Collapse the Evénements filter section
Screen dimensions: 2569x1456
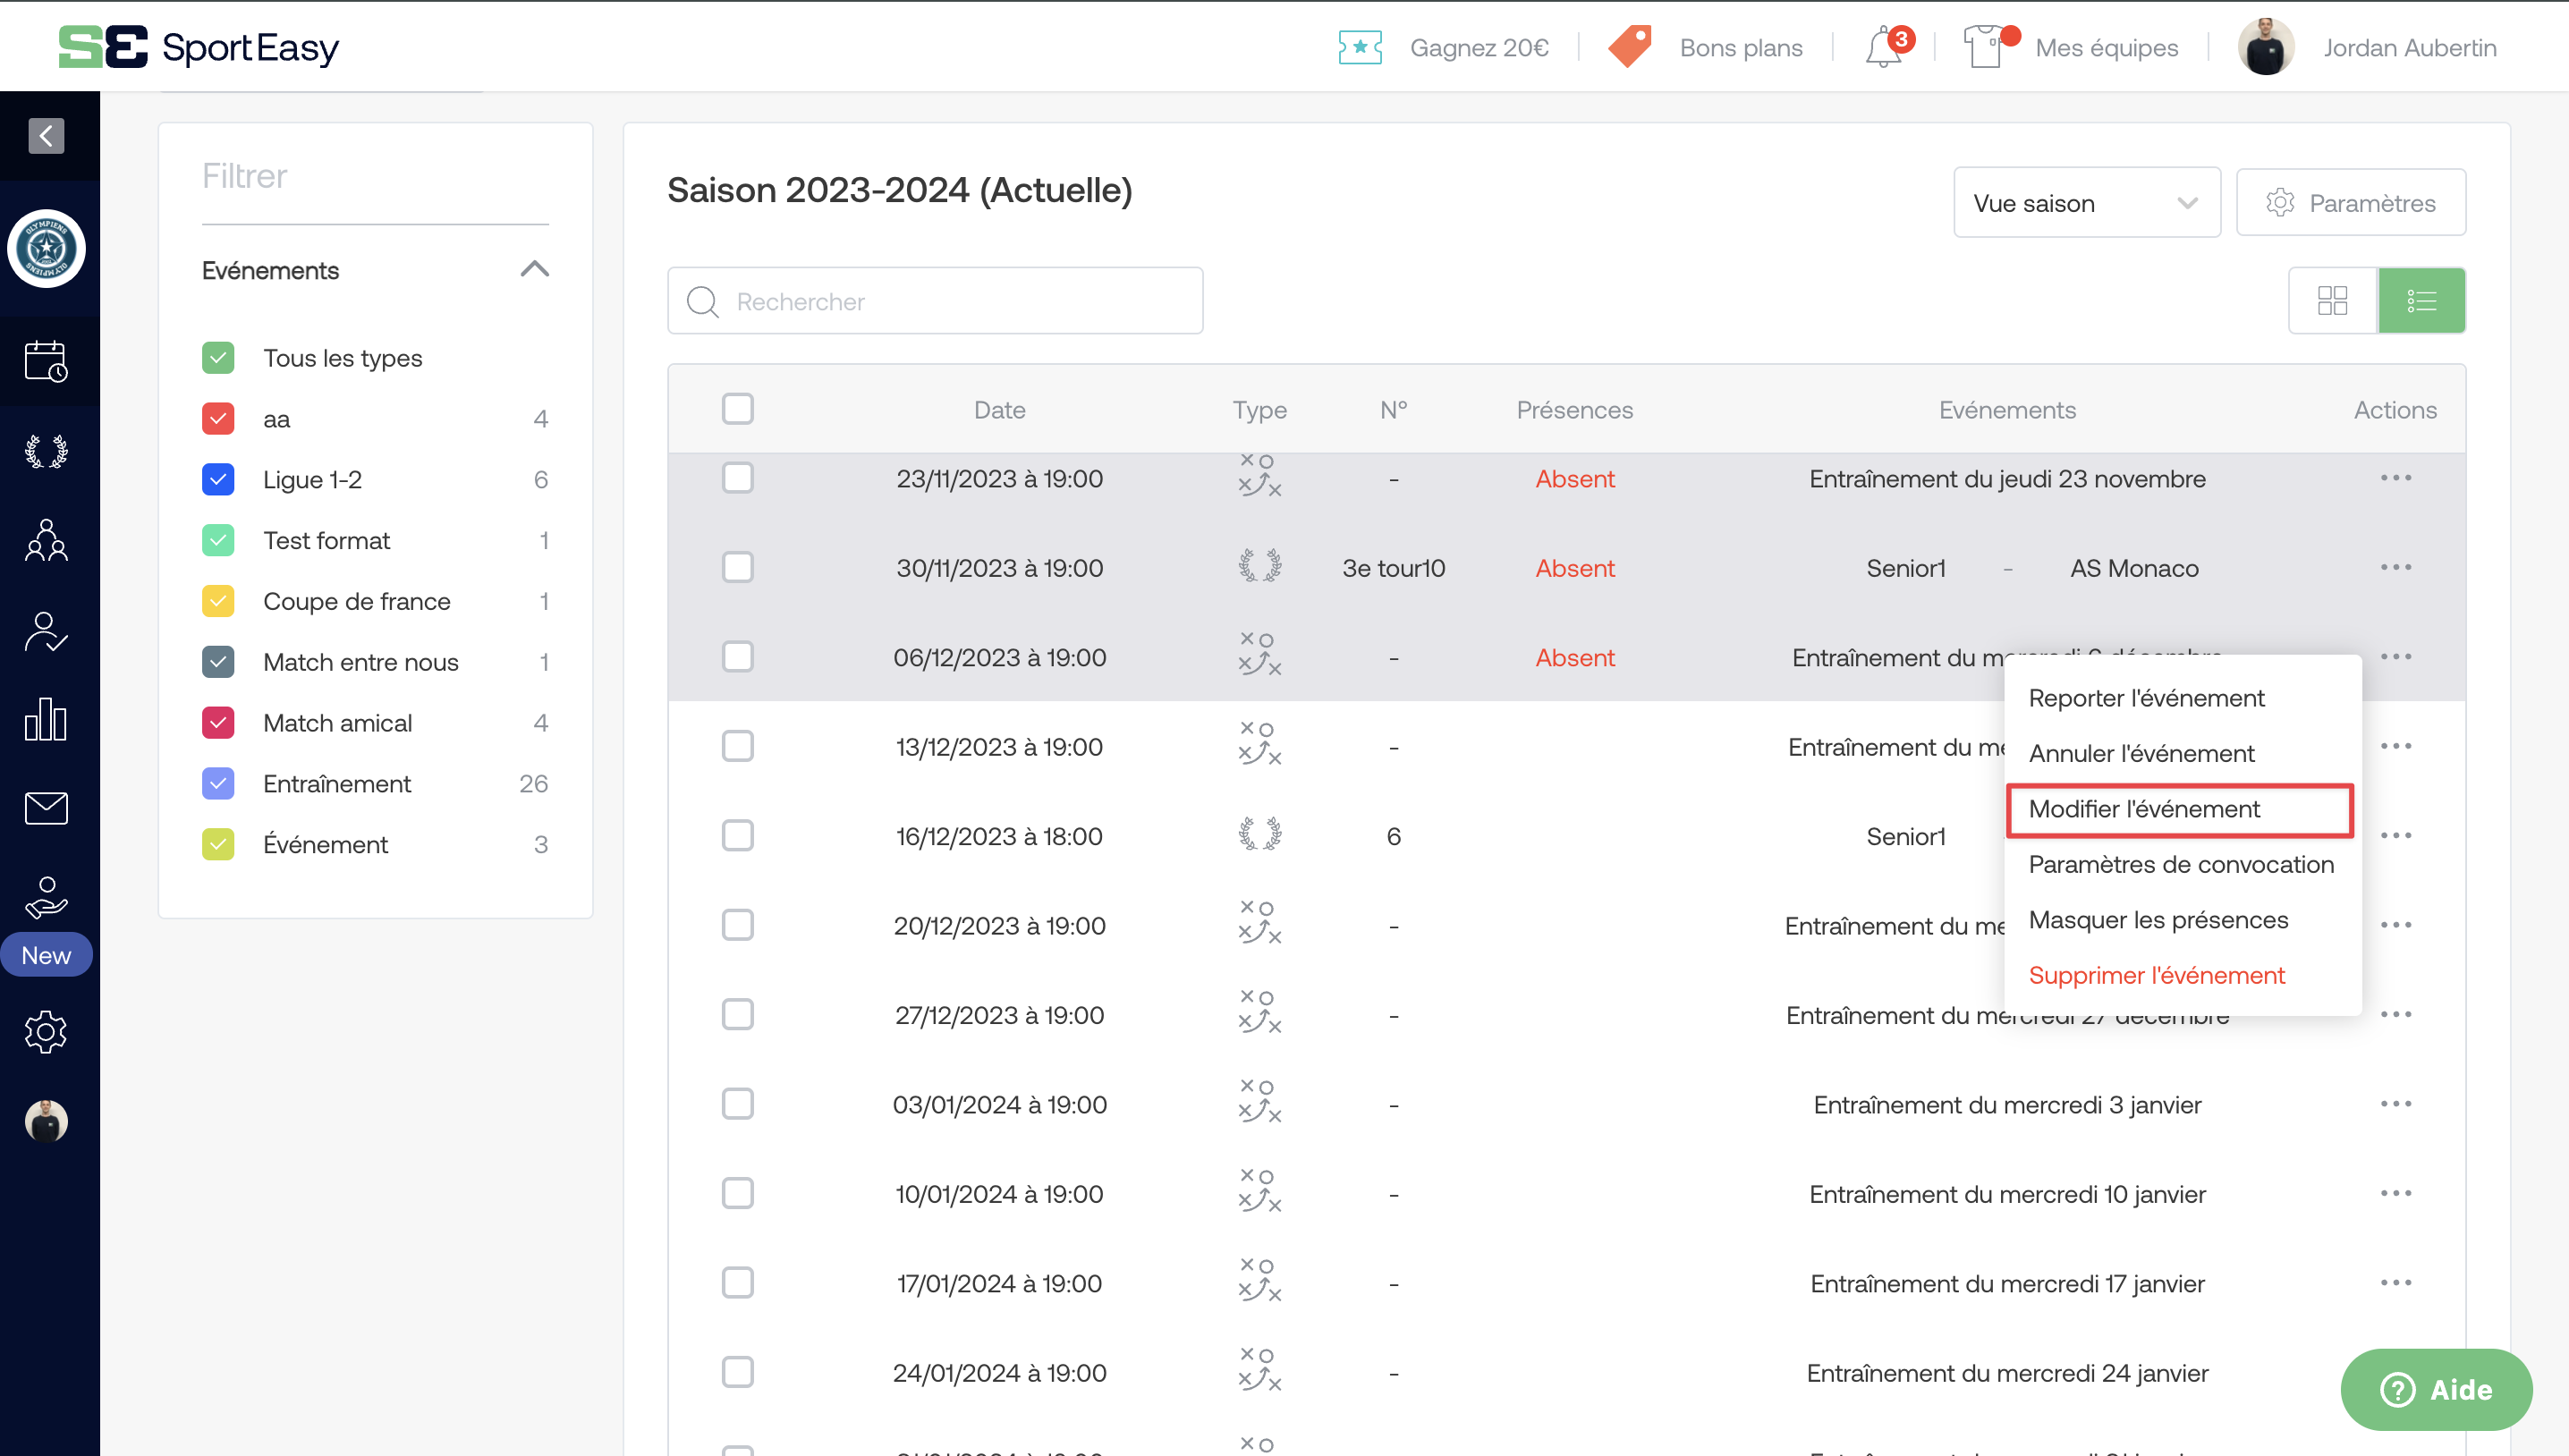(x=535, y=270)
